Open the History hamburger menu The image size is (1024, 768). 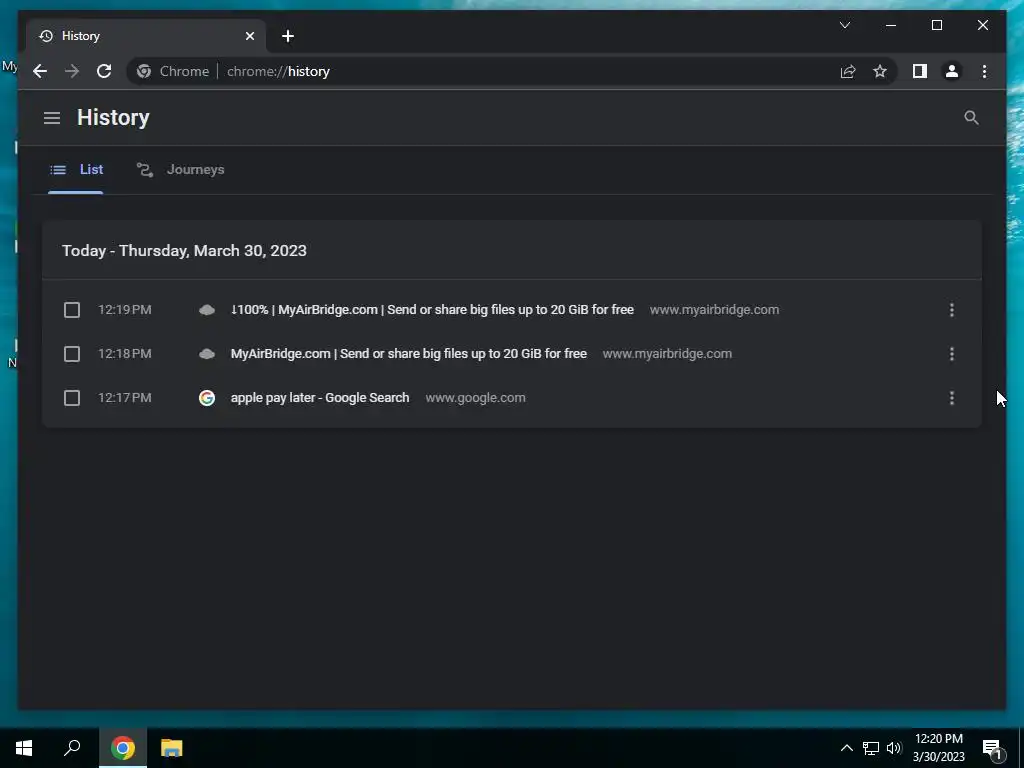pos(52,118)
